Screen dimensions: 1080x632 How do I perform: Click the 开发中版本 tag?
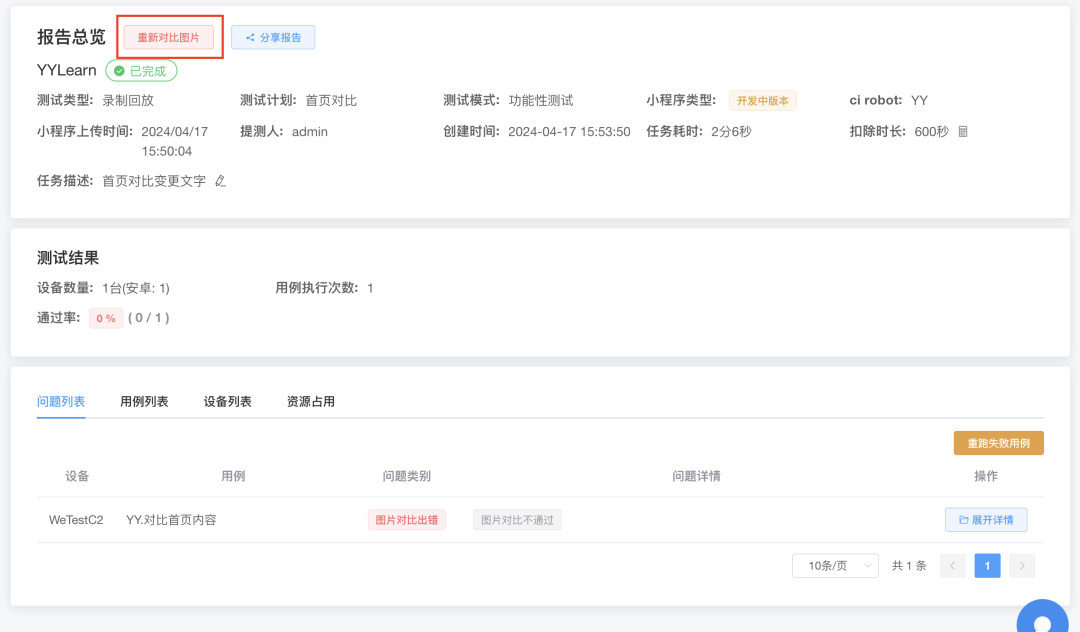[763, 101]
